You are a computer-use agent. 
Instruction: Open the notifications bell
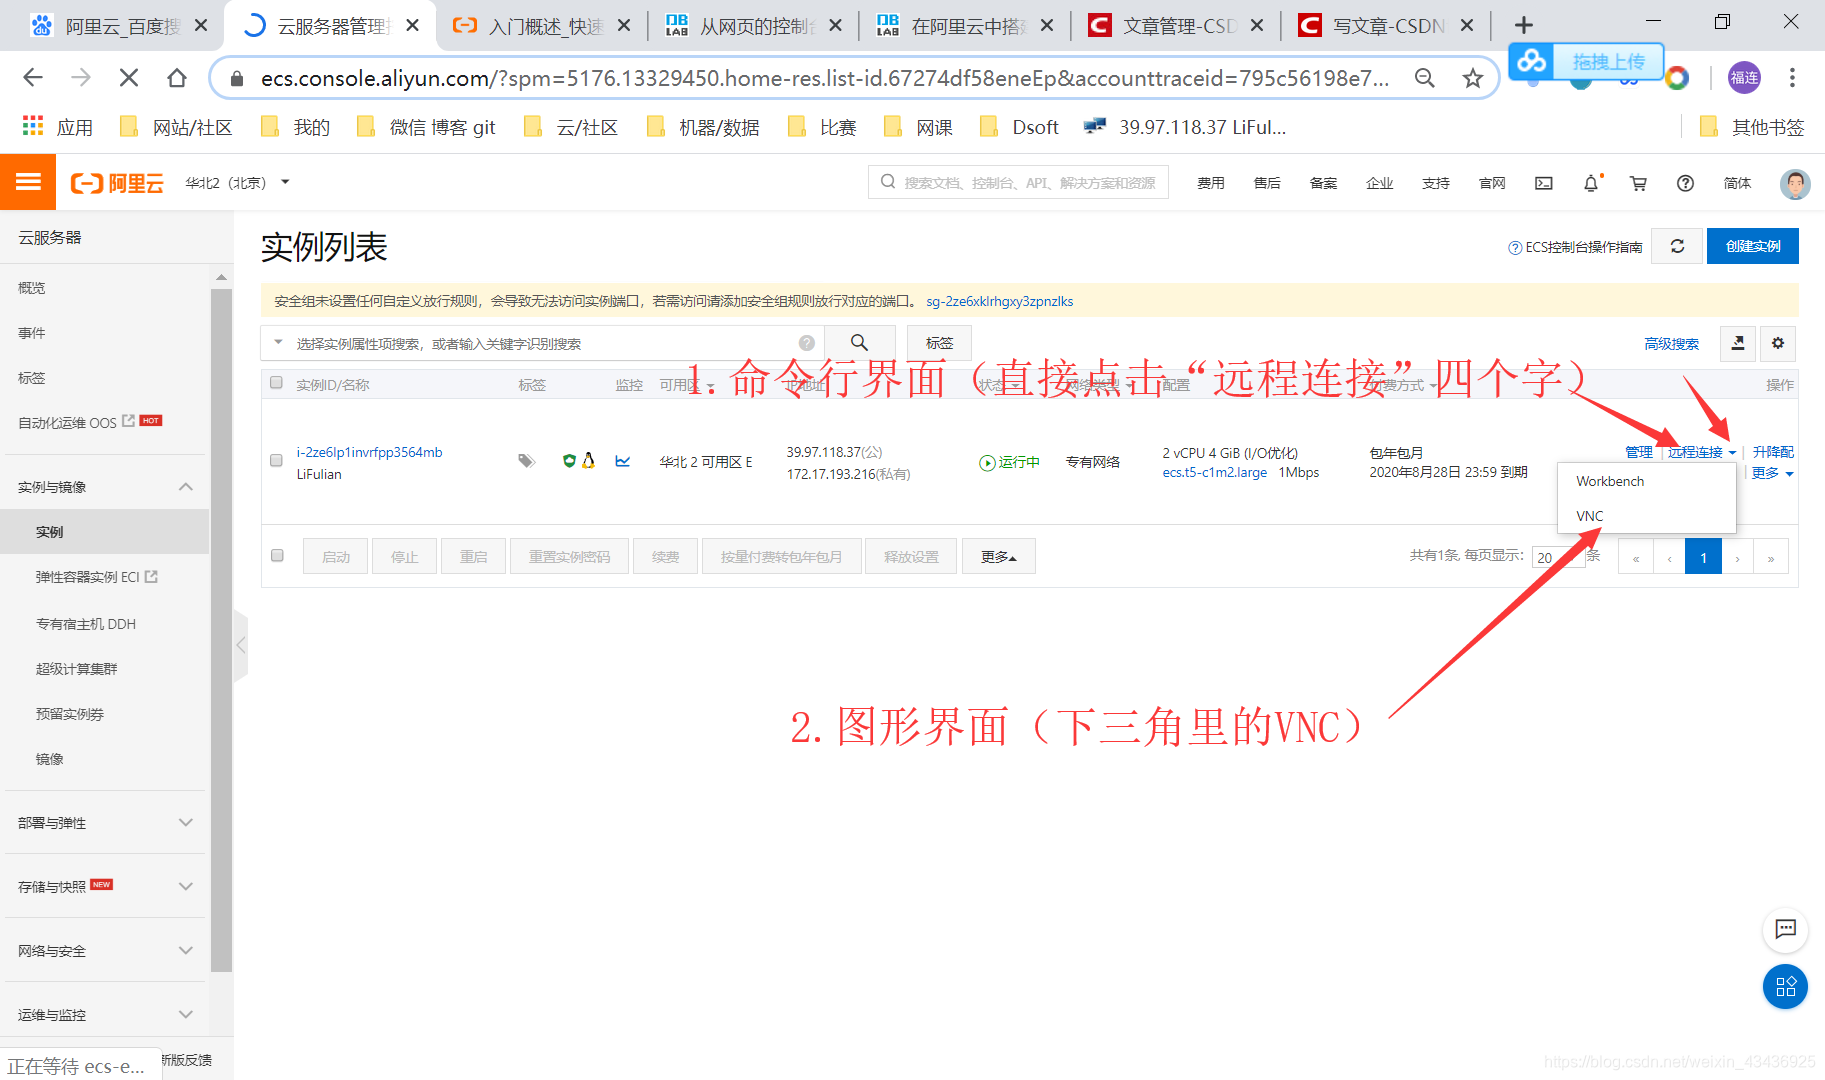point(1590,183)
